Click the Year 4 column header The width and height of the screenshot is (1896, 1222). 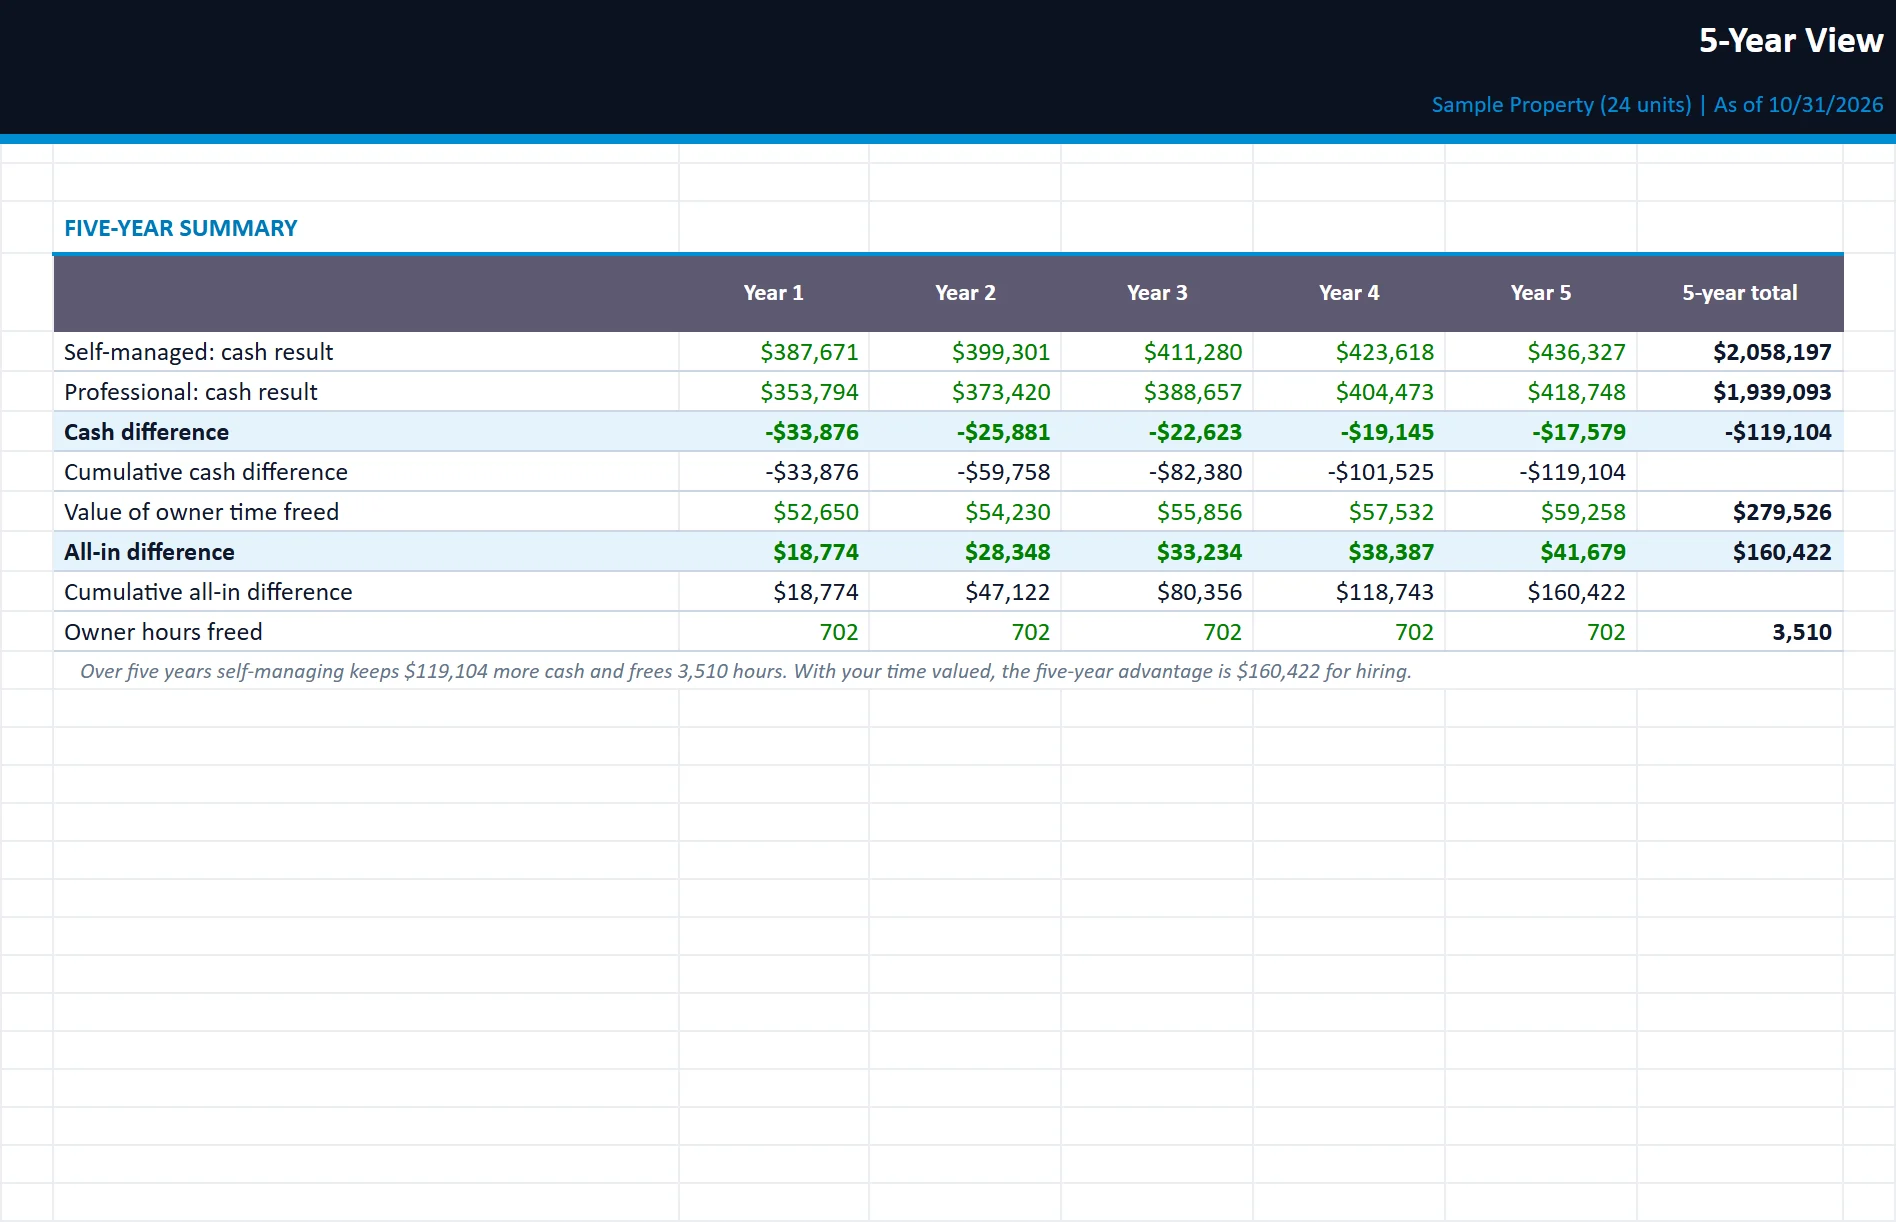click(1349, 293)
